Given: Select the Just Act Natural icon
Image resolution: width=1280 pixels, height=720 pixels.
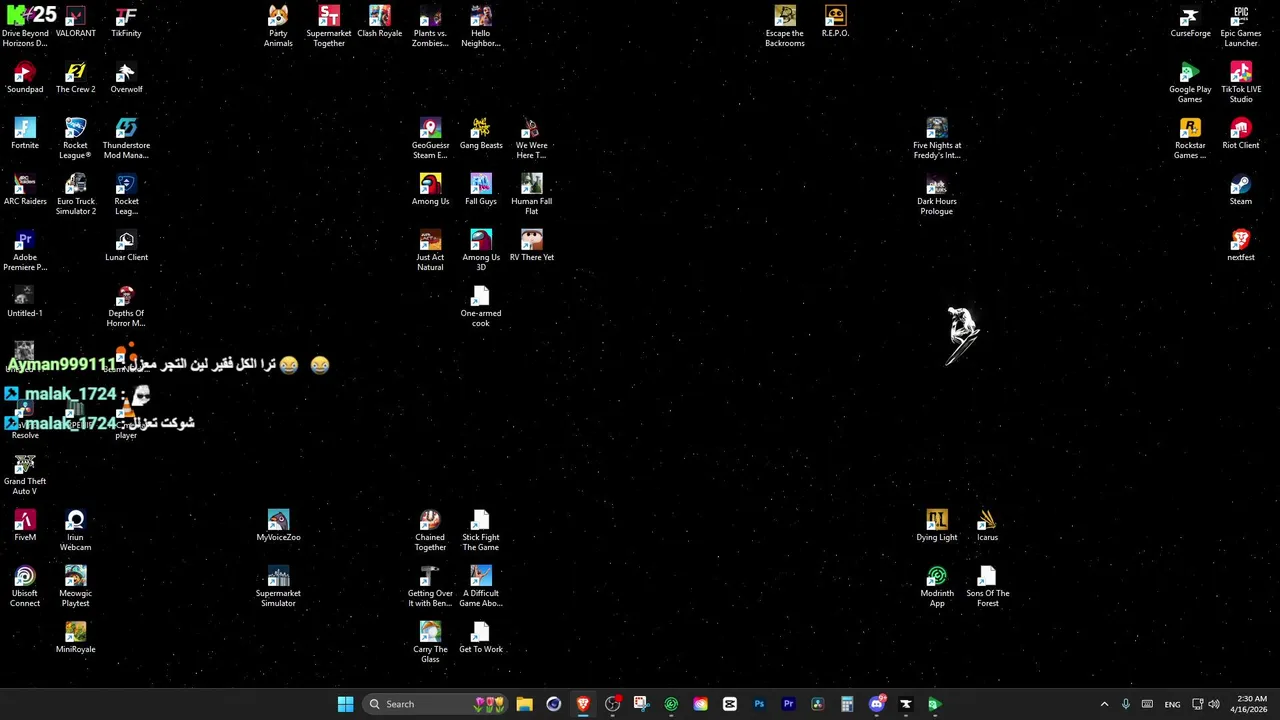Looking at the screenshot, I should click(x=430, y=251).
